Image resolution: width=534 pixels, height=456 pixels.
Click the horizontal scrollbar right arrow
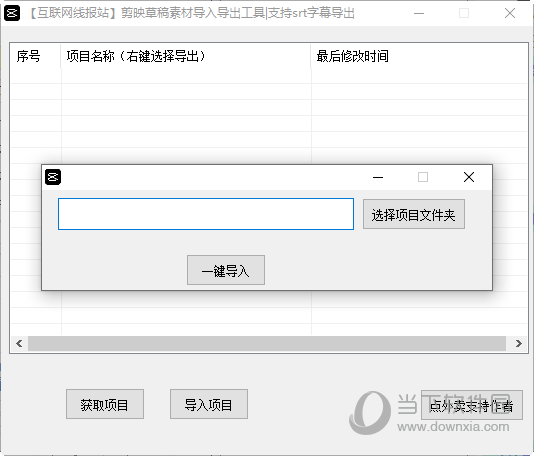(x=518, y=343)
